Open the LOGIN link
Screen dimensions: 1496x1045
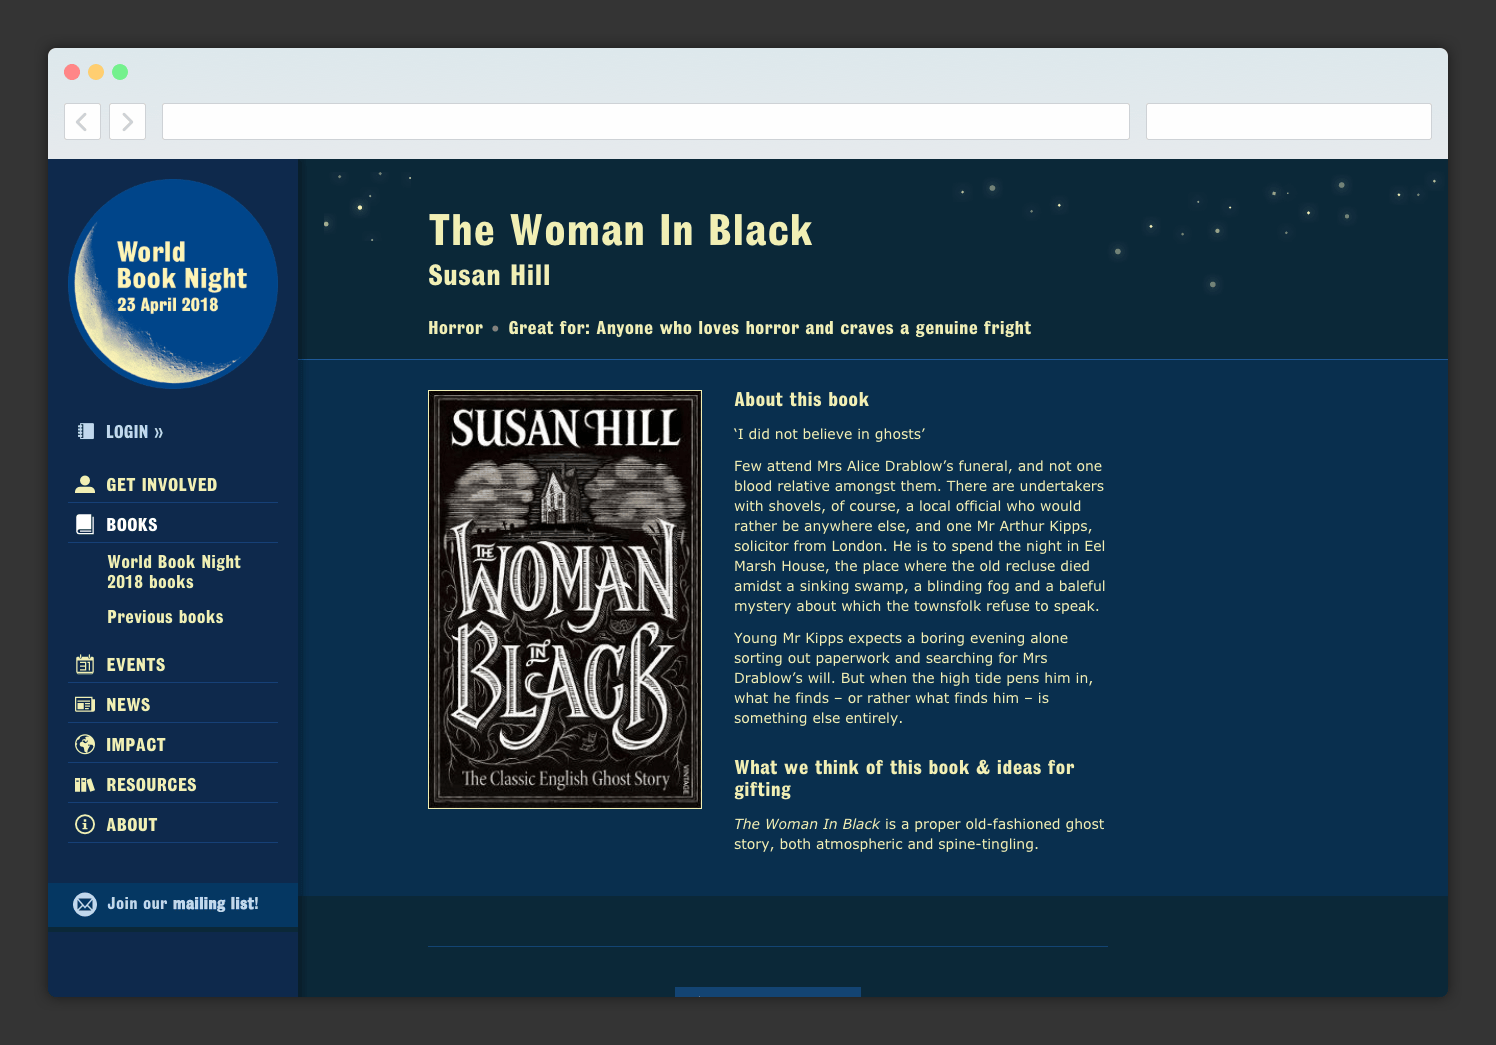point(135,432)
